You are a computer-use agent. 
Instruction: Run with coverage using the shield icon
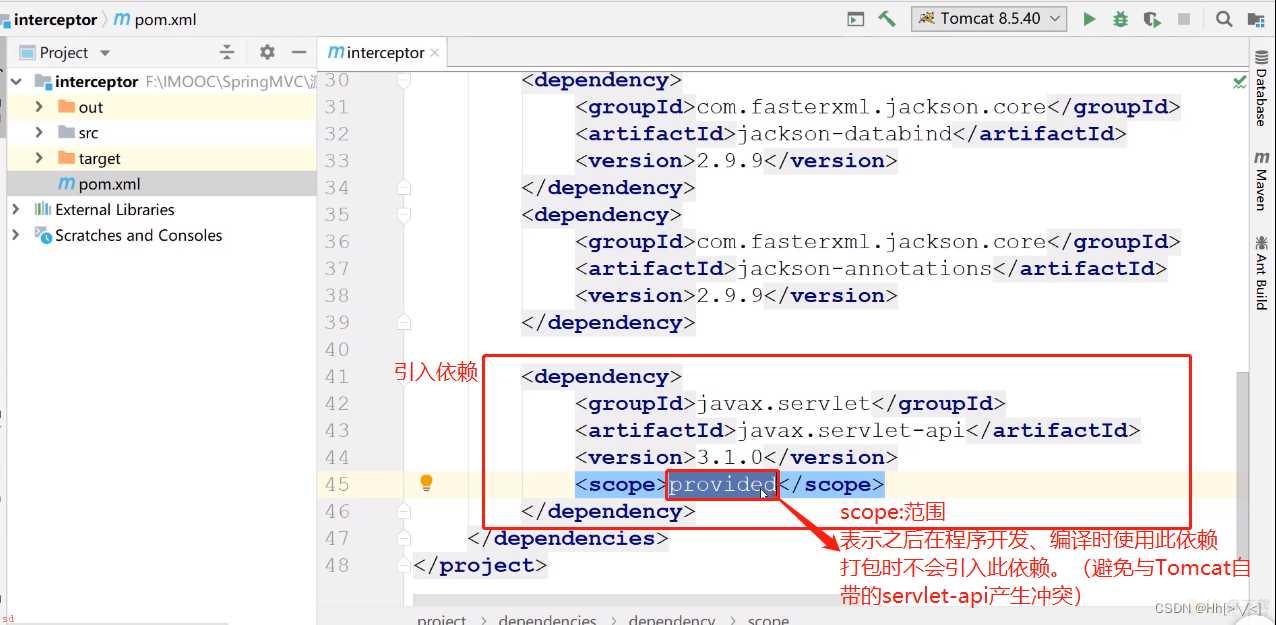[1152, 19]
